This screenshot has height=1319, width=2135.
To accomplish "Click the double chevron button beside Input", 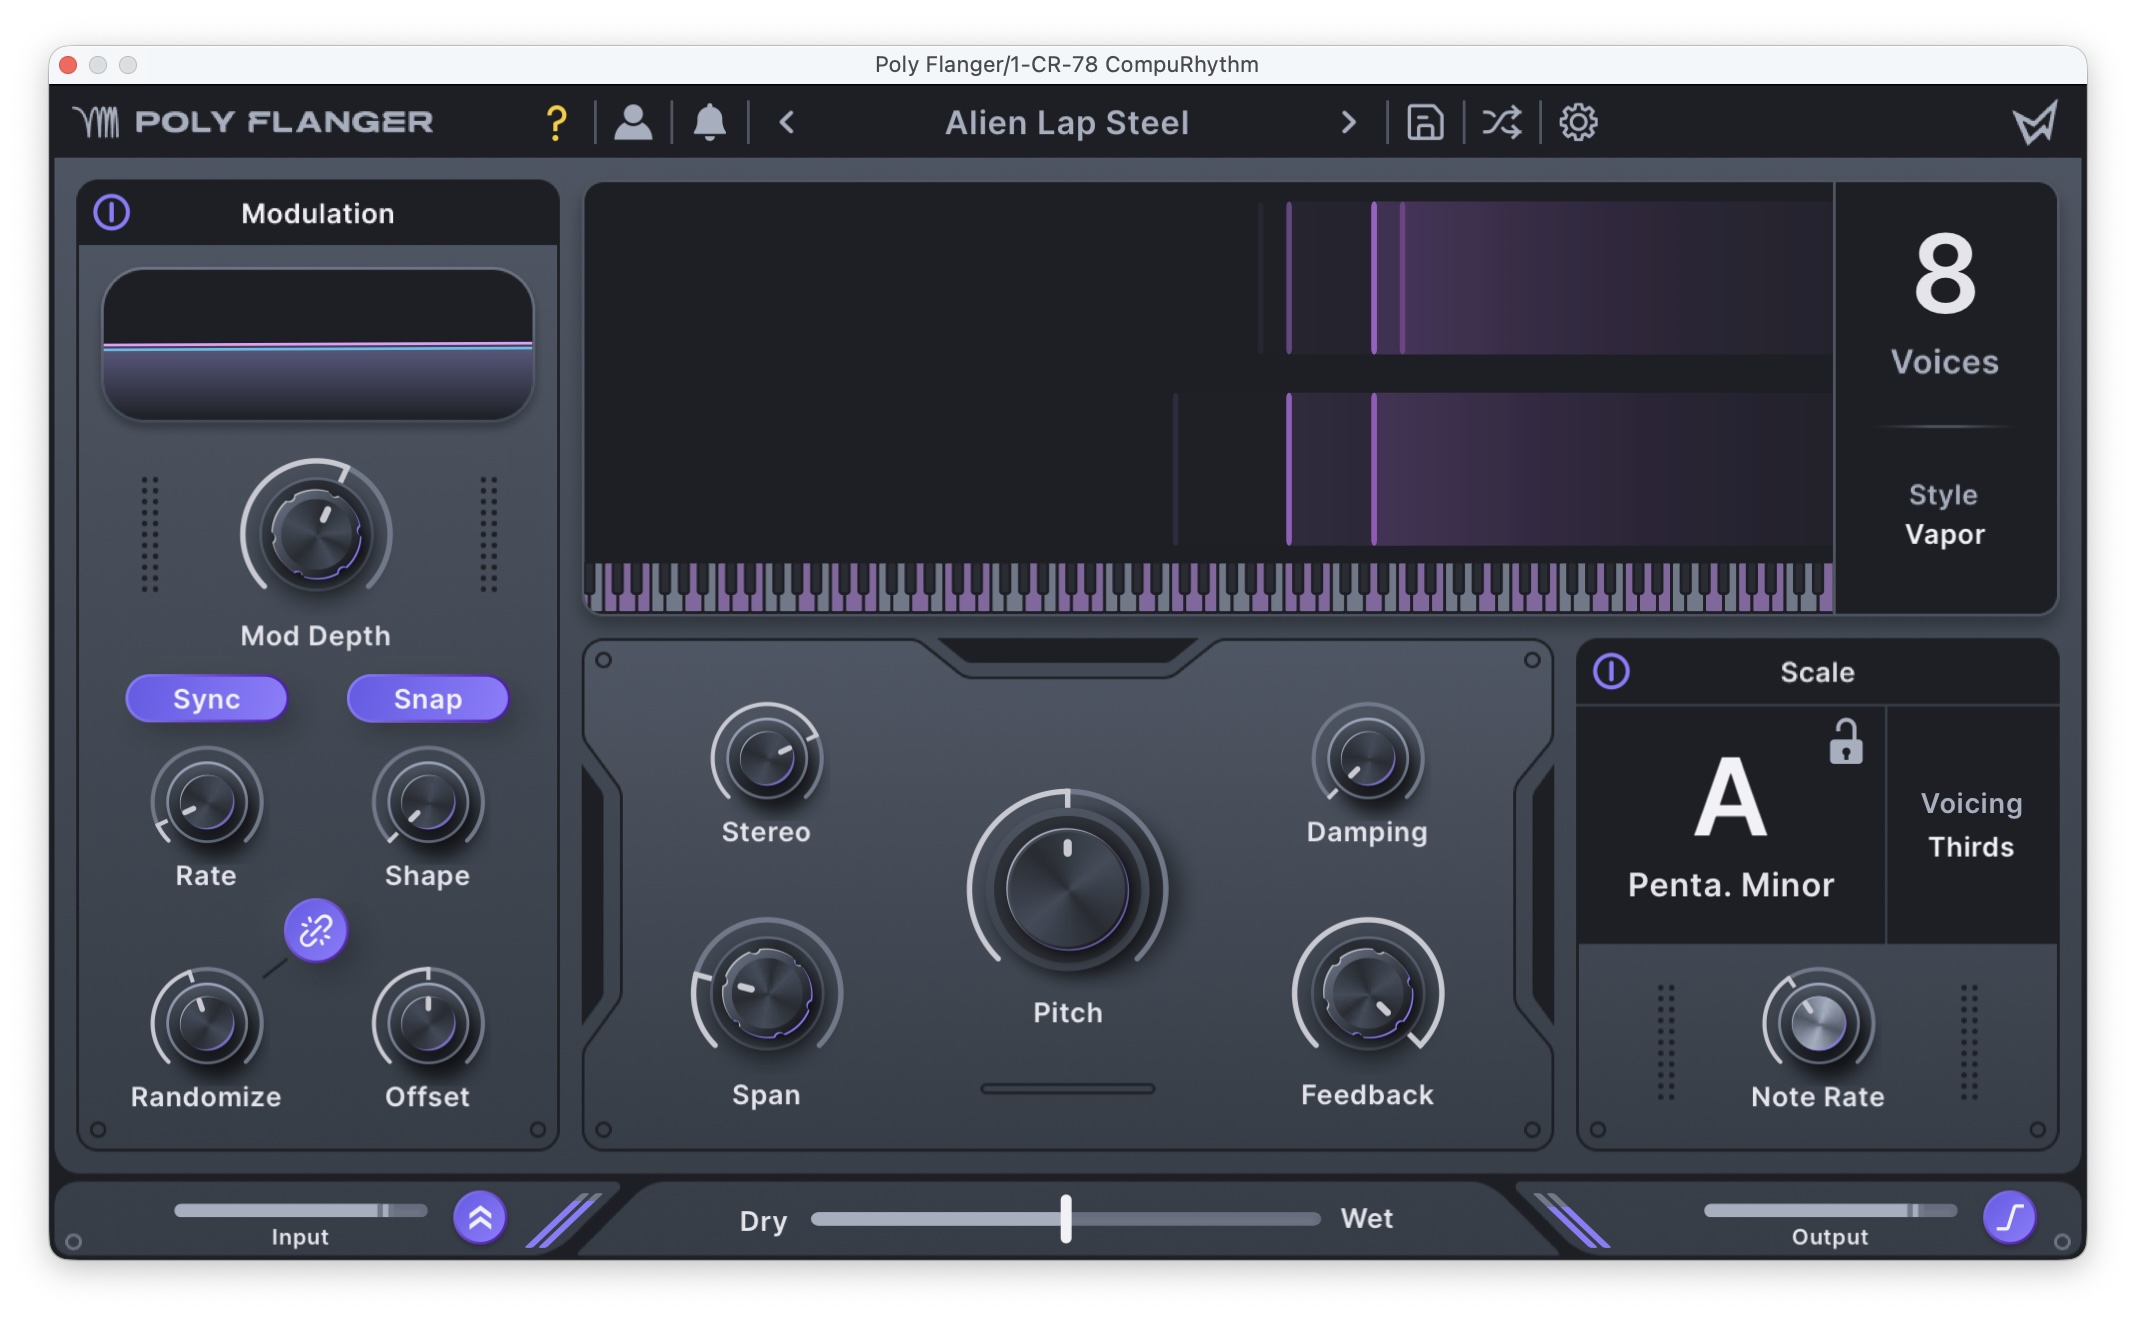I will [x=480, y=1217].
